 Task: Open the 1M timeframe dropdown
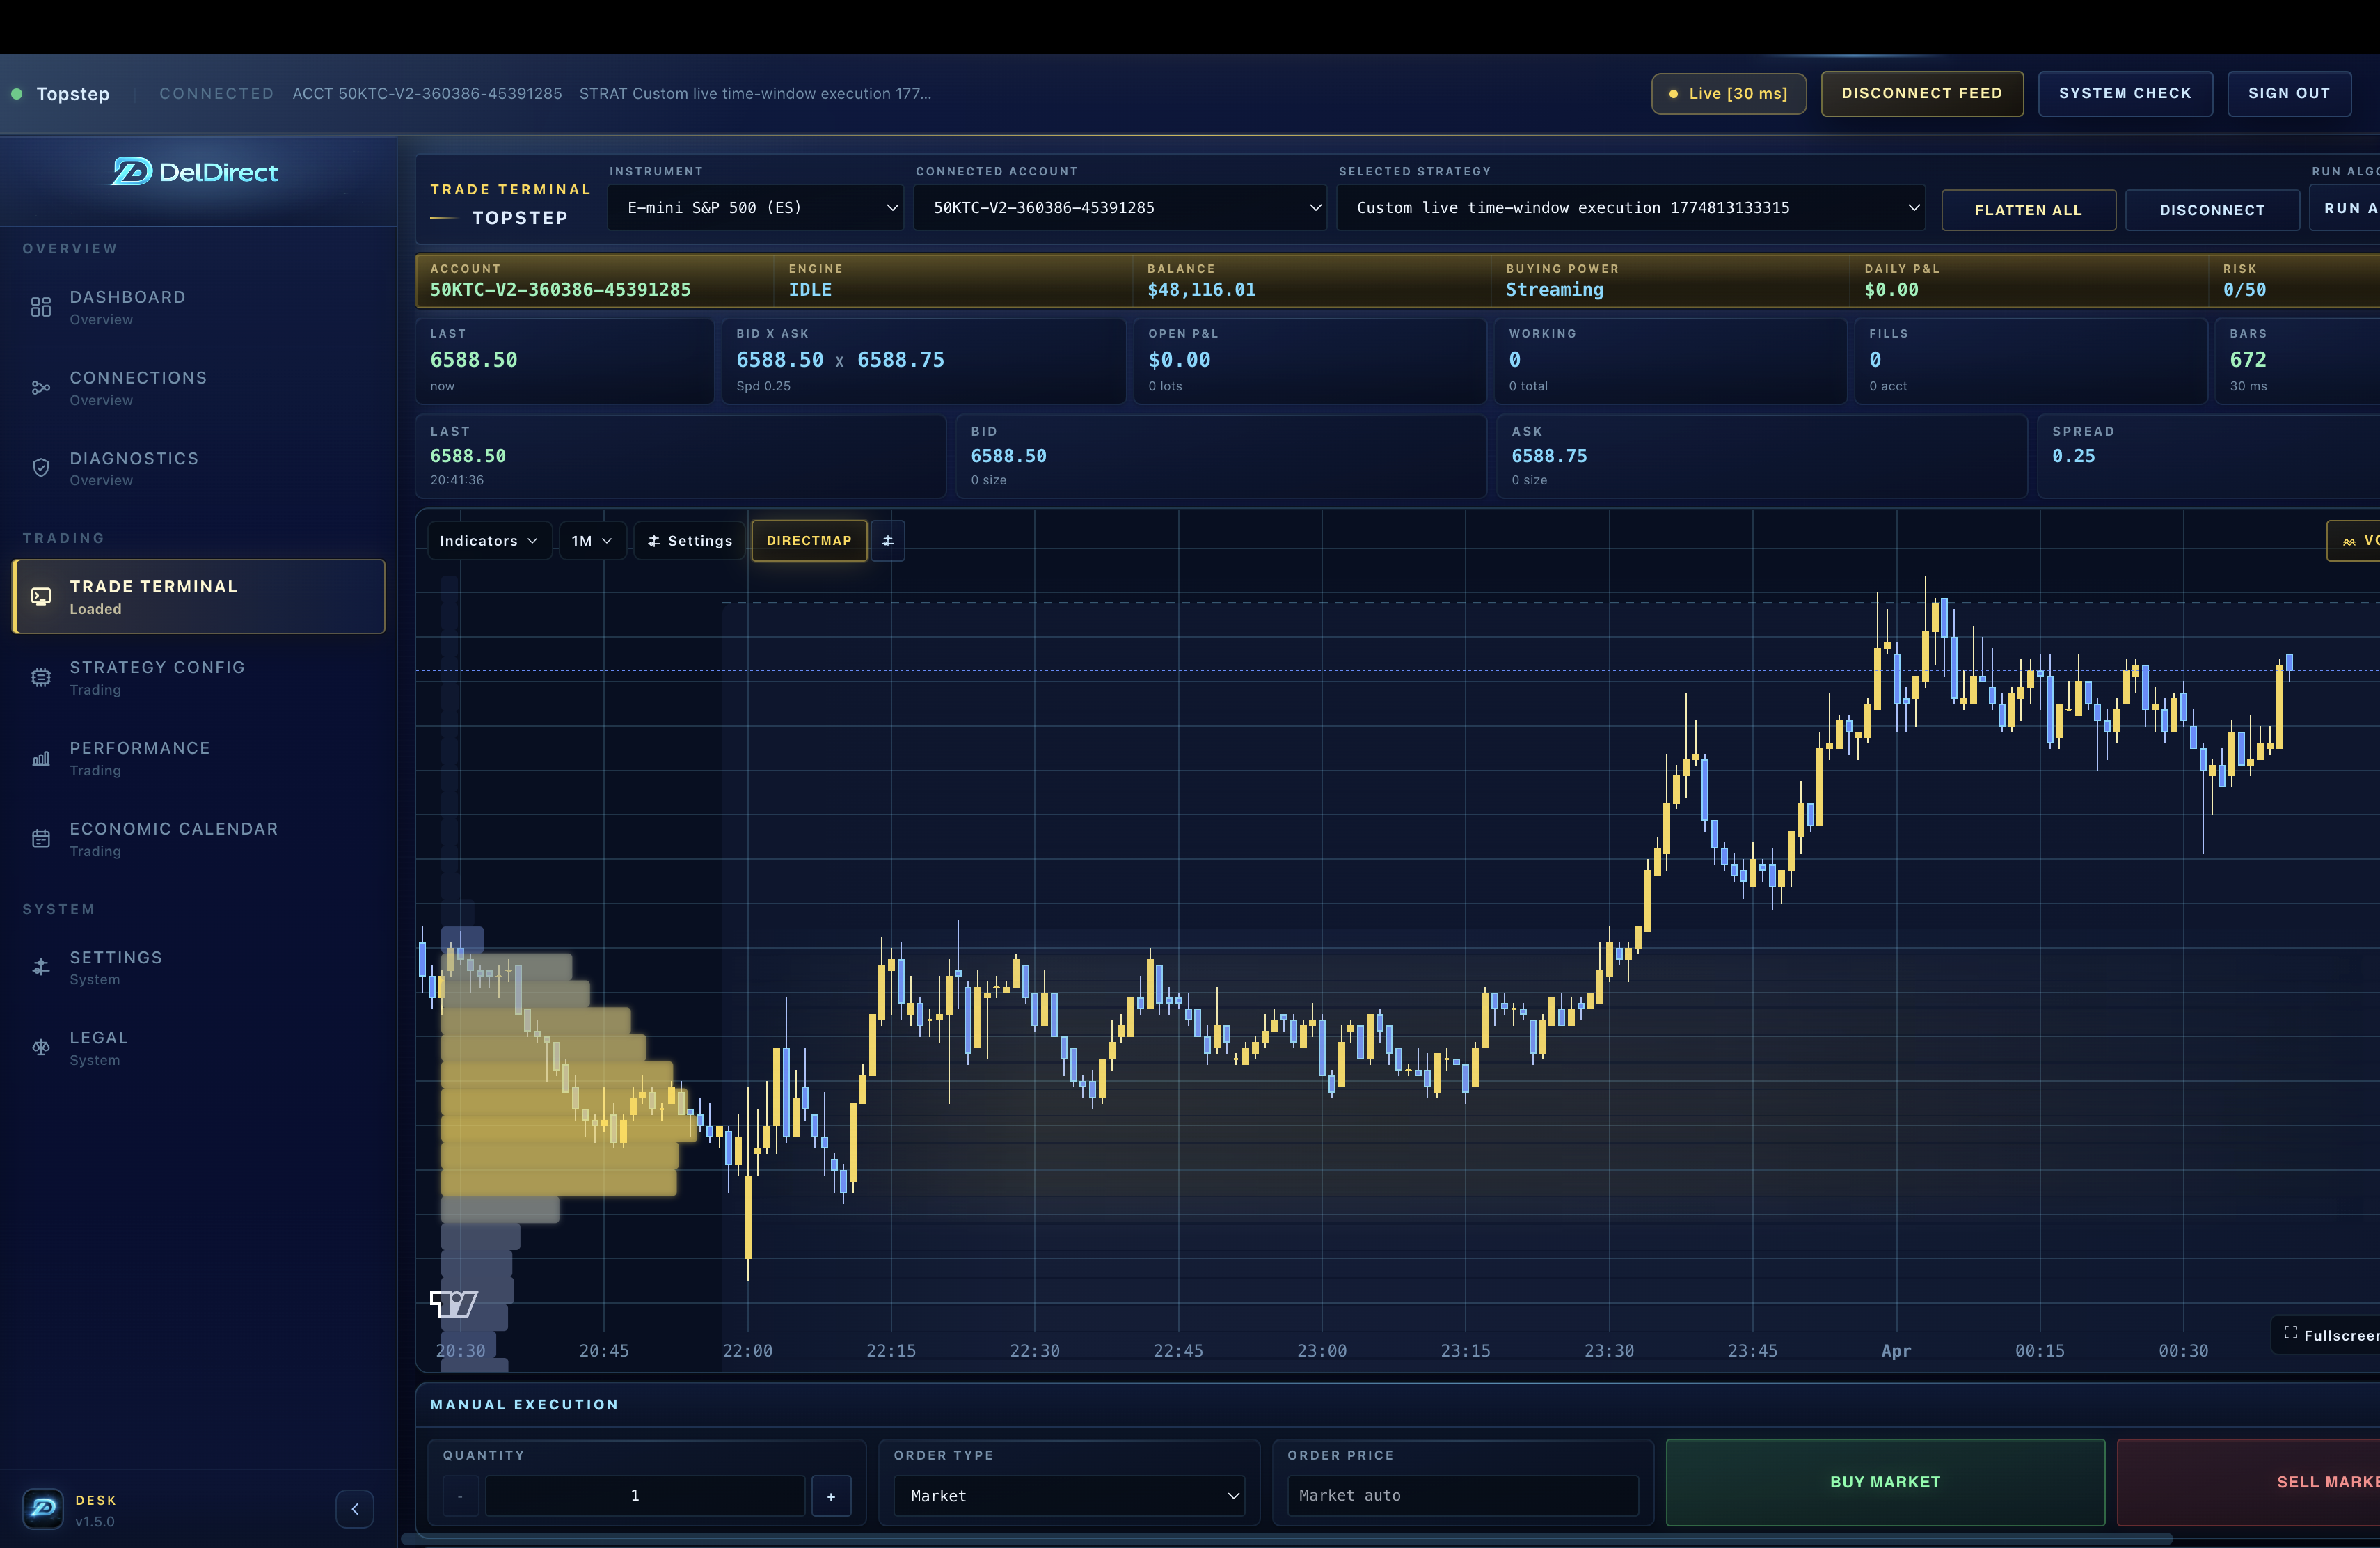click(591, 540)
